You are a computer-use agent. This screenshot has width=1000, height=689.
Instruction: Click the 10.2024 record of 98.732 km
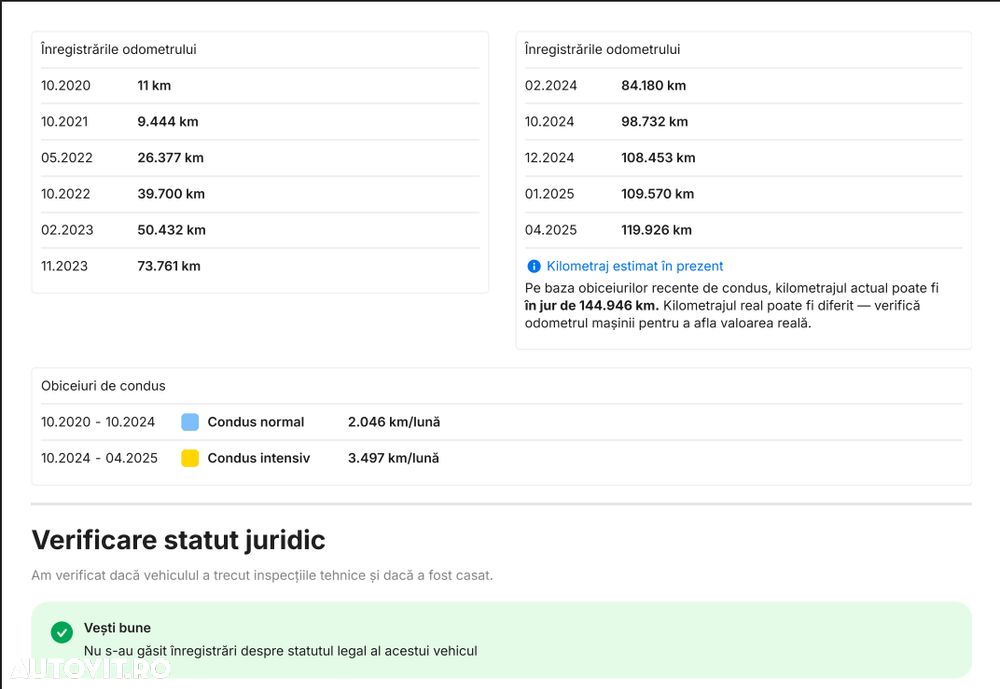654,122
